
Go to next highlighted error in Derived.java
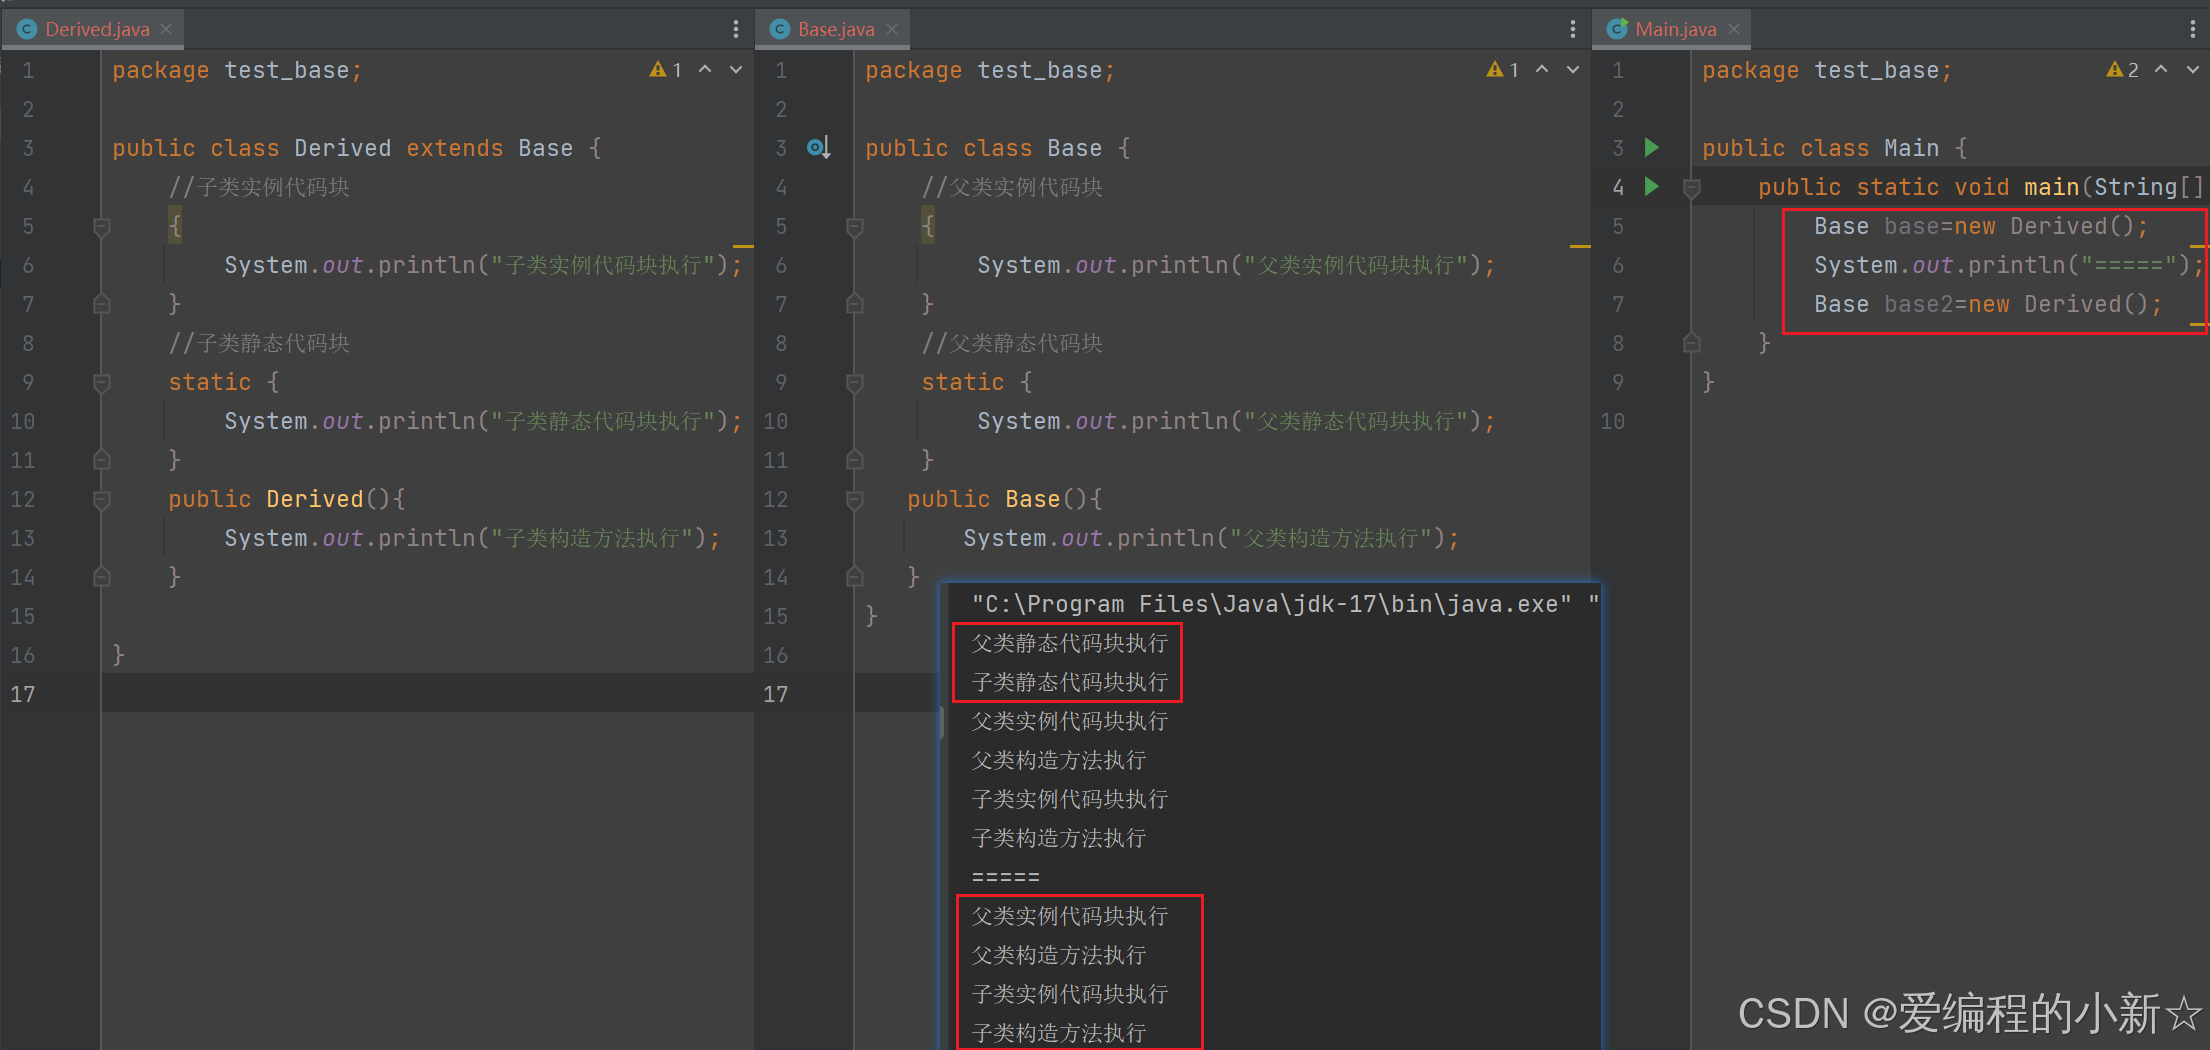(x=736, y=70)
